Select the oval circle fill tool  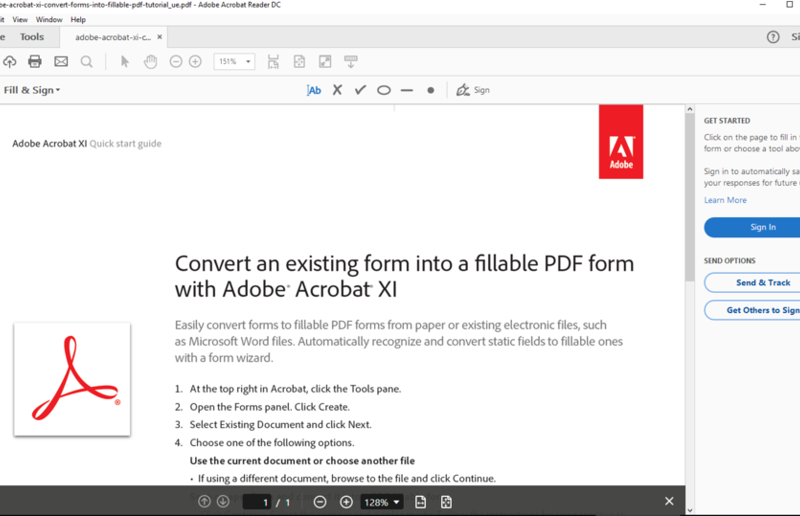pos(383,90)
